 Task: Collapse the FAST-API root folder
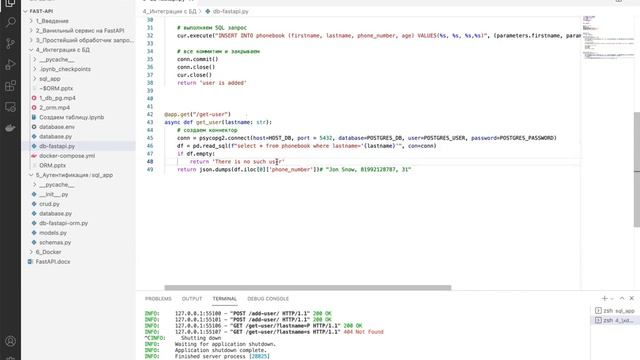click(26, 11)
